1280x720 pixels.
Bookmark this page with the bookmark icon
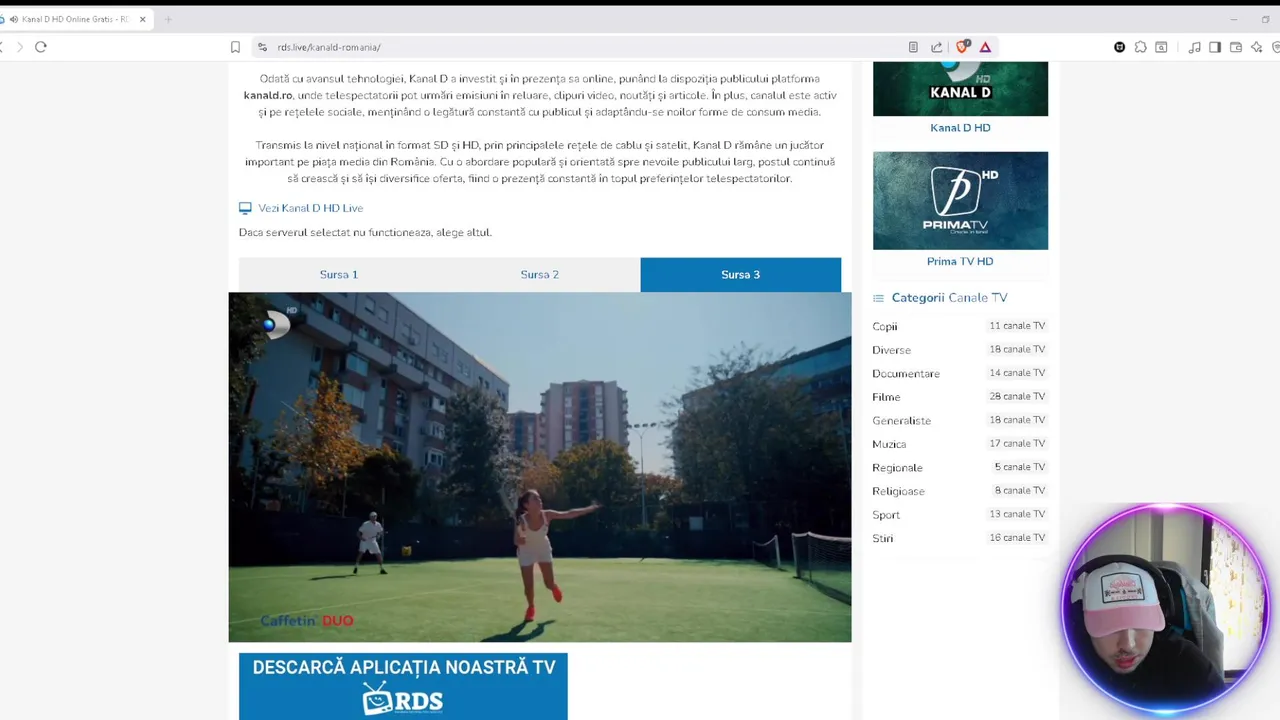click(235, 47)
